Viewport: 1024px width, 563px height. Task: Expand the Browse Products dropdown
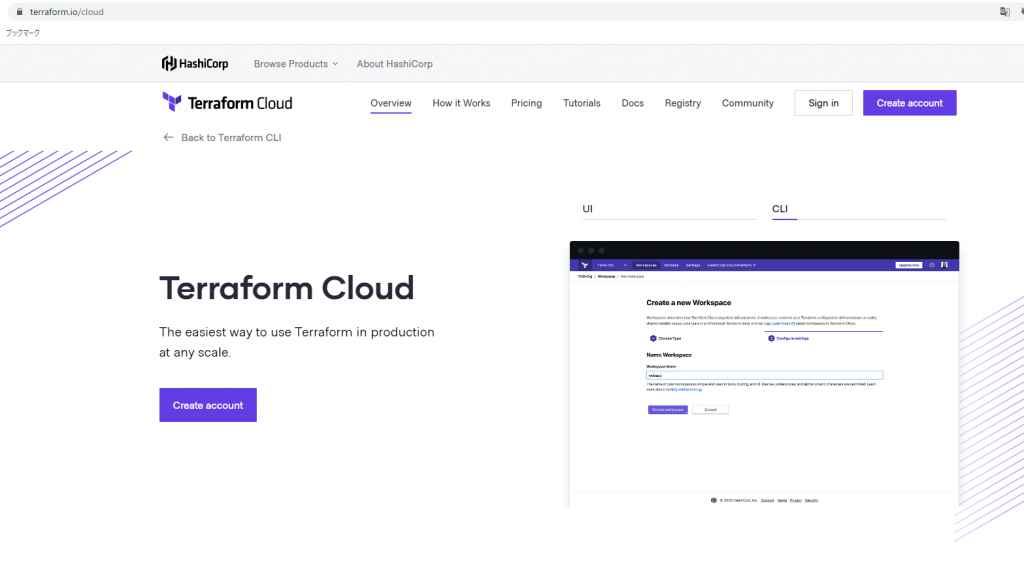(x=296, y=63)
